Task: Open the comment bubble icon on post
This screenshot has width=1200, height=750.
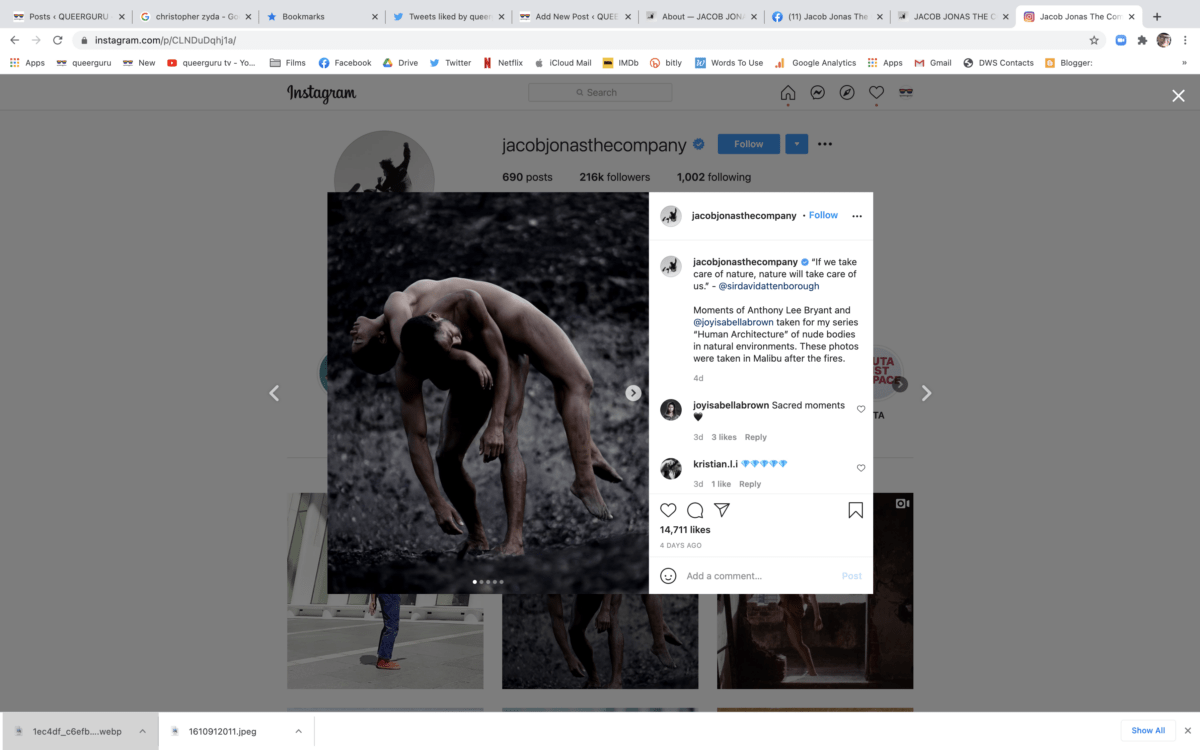Action: tap(695, 510)
